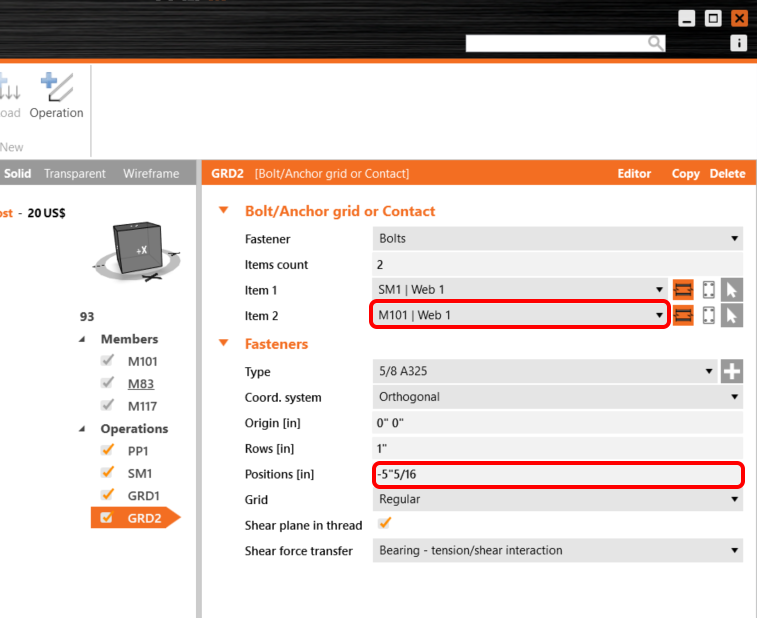Toggle Shear plane in thread checkbox
This screenshot has height=618, width=757.
click(385, 523)
